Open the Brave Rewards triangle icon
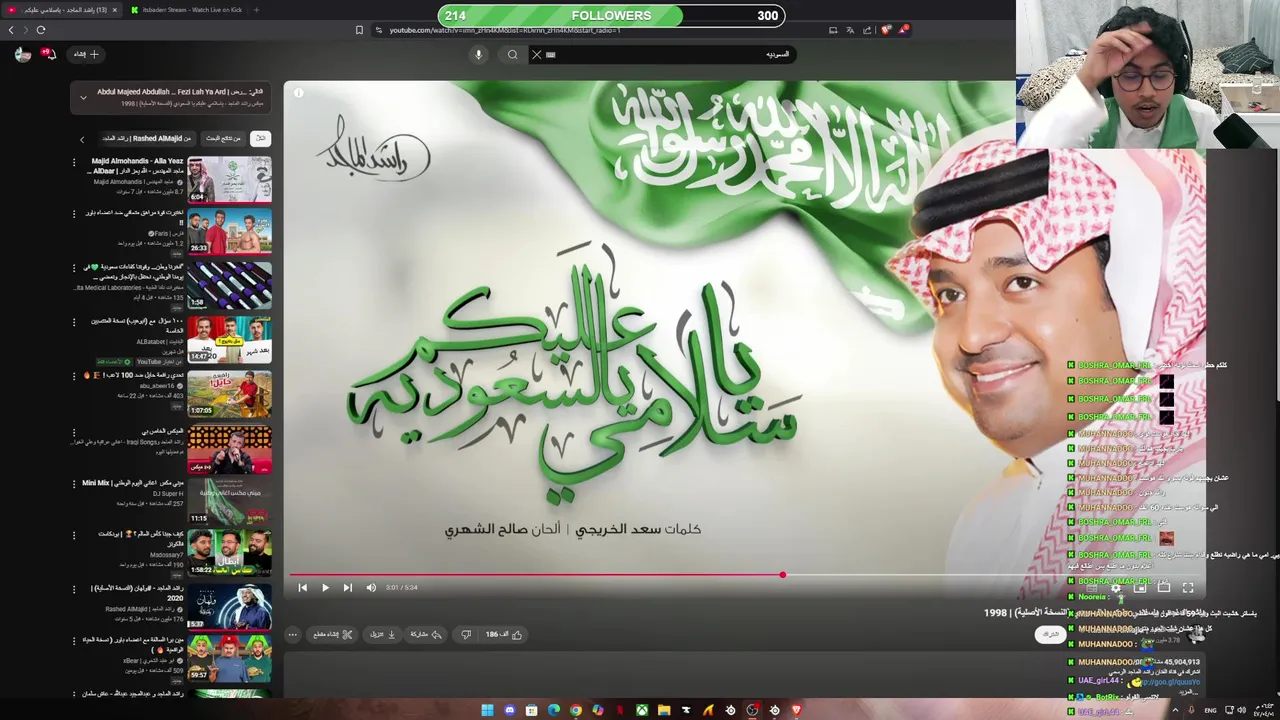This screenshot has height=720, width=1280. [x=903, y=30]
